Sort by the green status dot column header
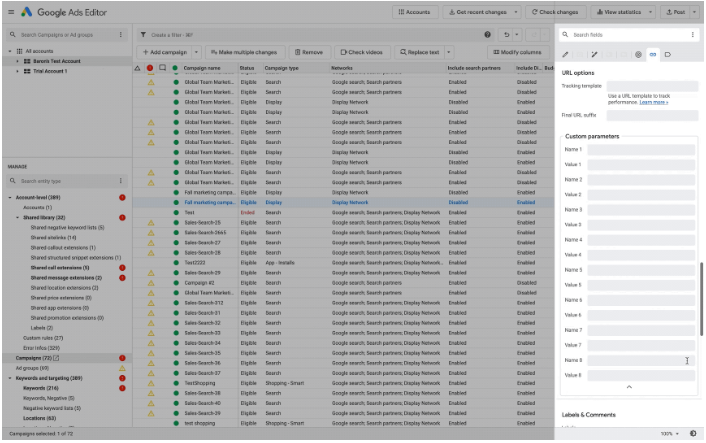Viewport: 706px width, 443px height. (175, 68)
